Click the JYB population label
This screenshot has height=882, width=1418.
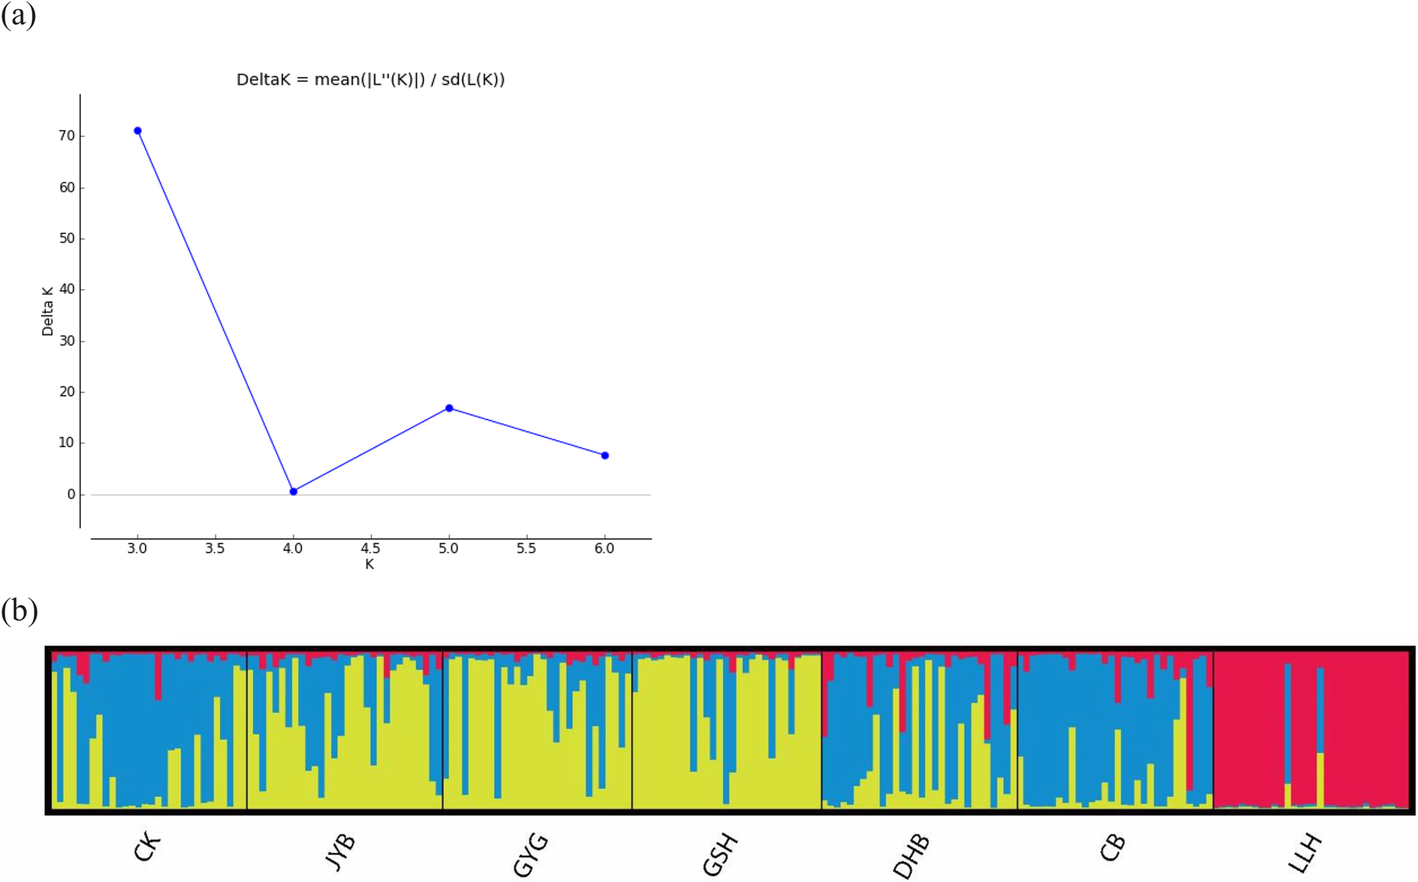[x=340, y=852]
